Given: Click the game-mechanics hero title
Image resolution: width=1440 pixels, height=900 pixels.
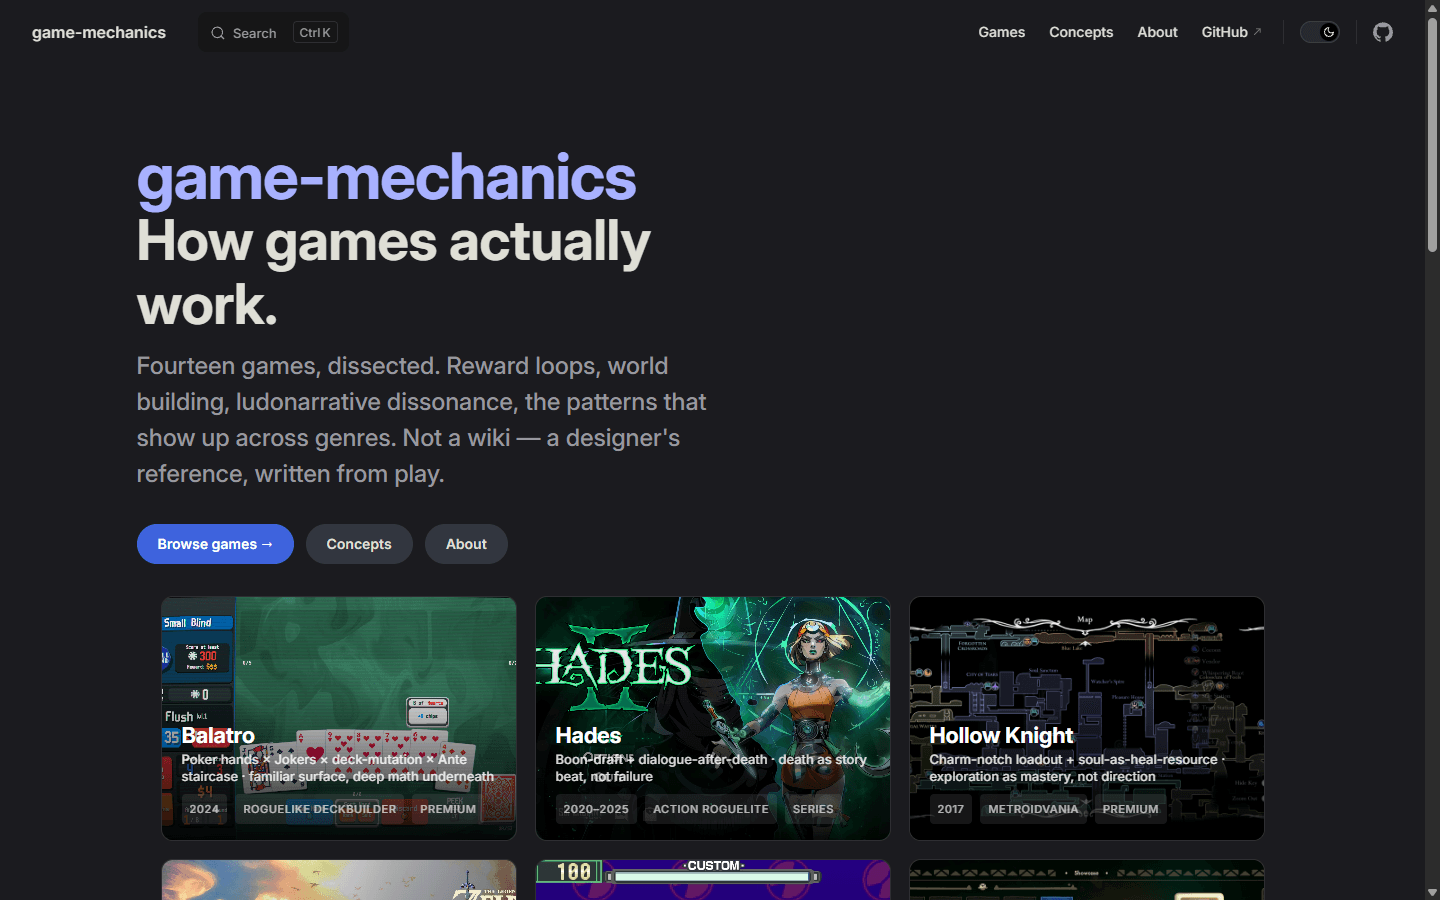Looking at the screenshot, I should [x=386, y=177].
